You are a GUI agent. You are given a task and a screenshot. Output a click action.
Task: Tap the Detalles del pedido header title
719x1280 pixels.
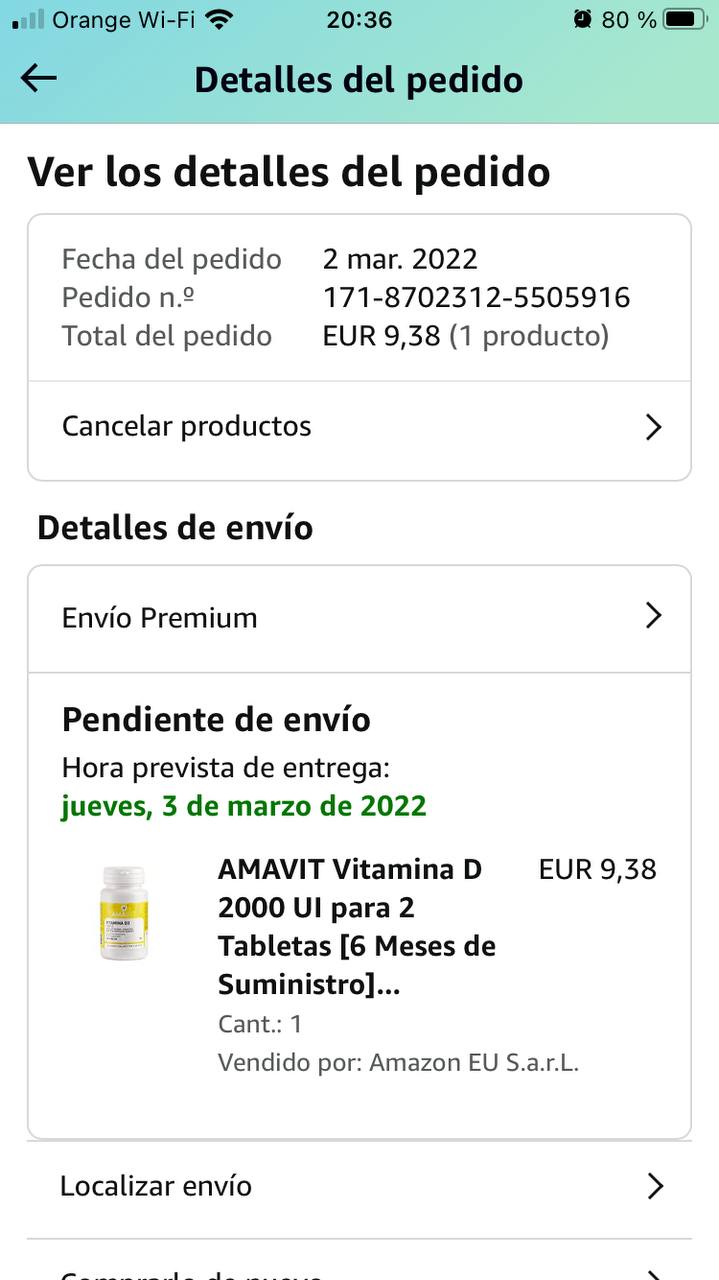(x=358, y=80)
